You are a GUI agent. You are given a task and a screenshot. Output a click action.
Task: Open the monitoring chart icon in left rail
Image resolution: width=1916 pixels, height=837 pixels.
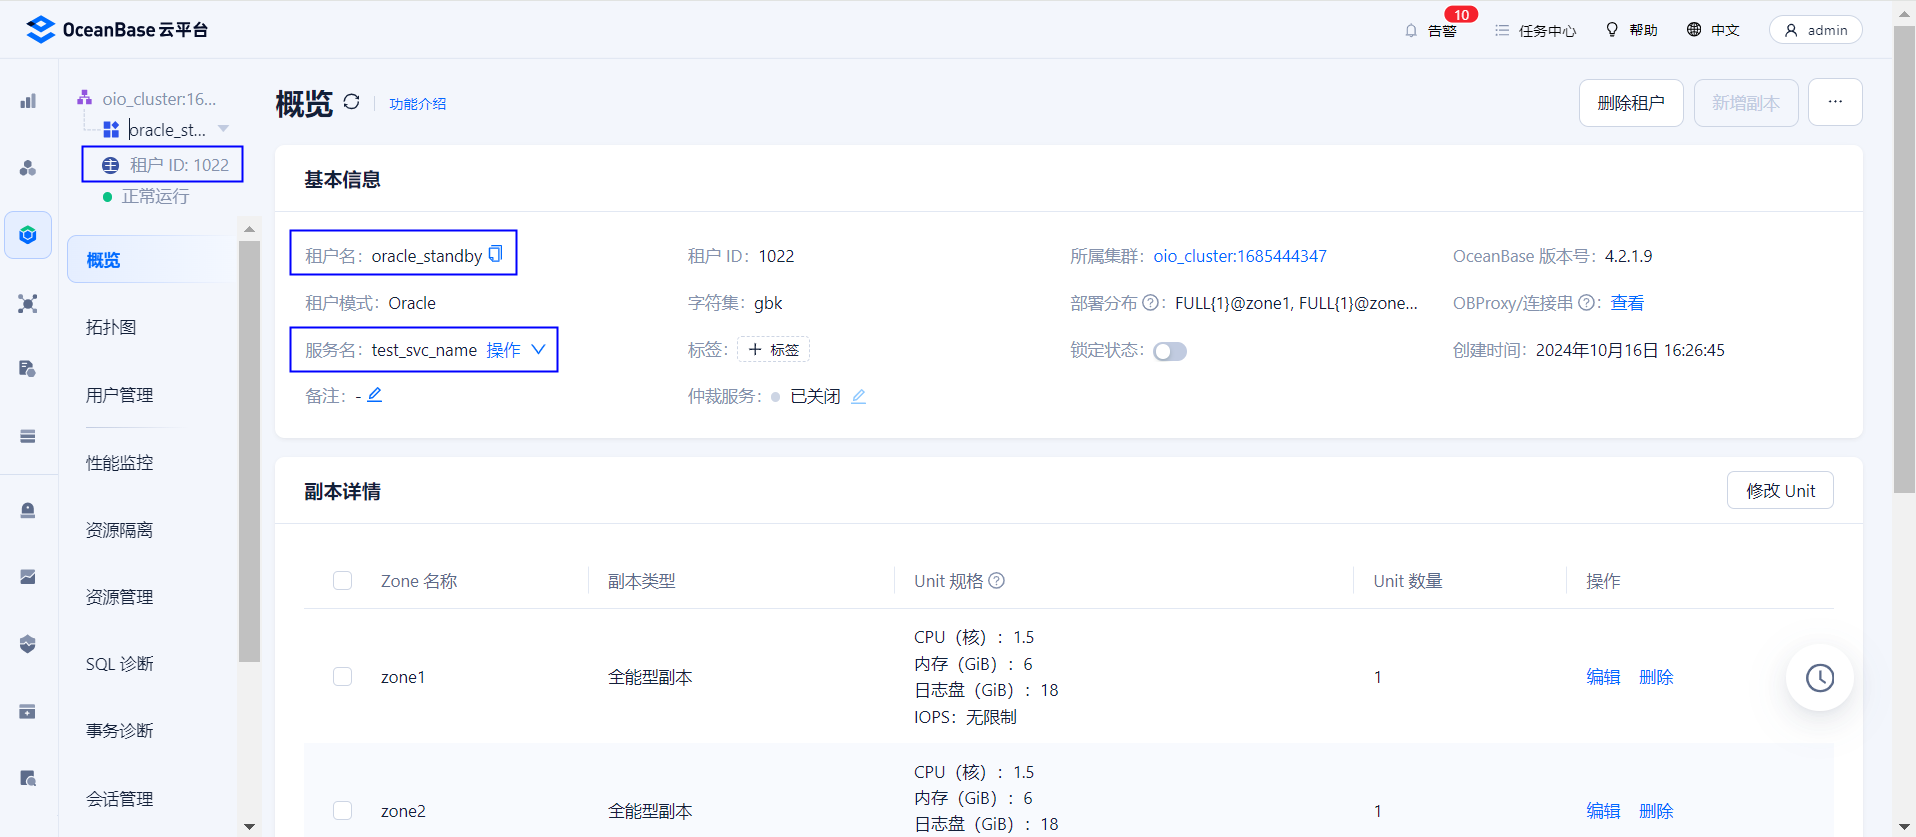pos(28,577)
